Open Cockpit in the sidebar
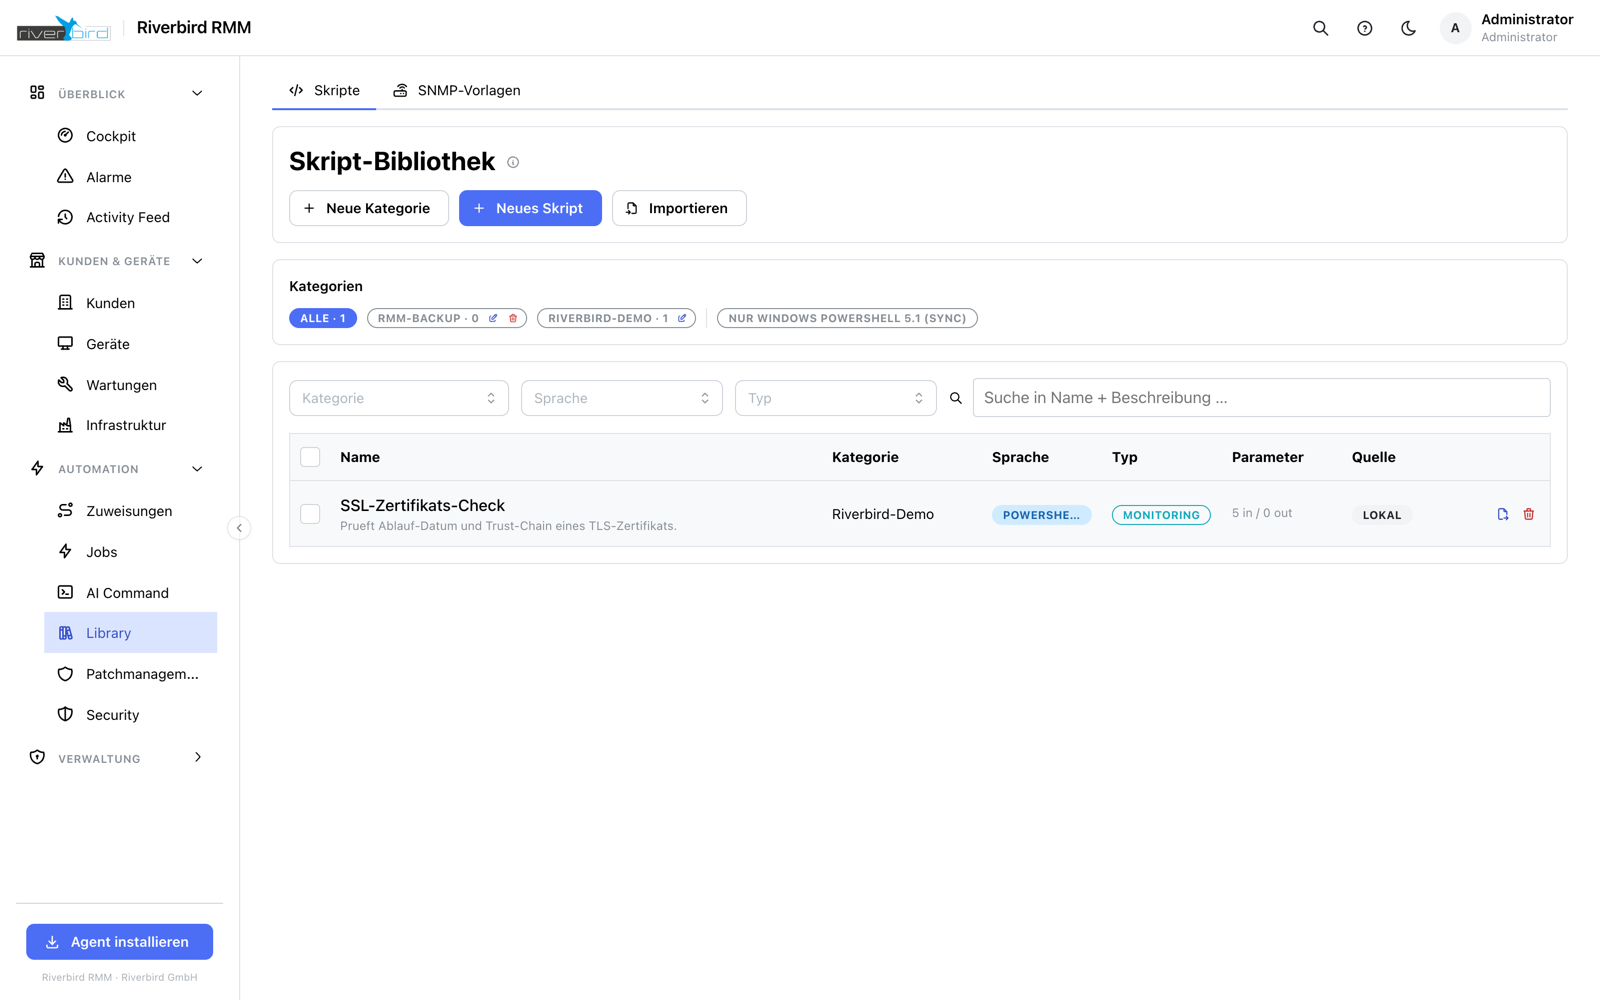Image resolution: width=1600 pixels, height=1000 pixels. (130, 136)
